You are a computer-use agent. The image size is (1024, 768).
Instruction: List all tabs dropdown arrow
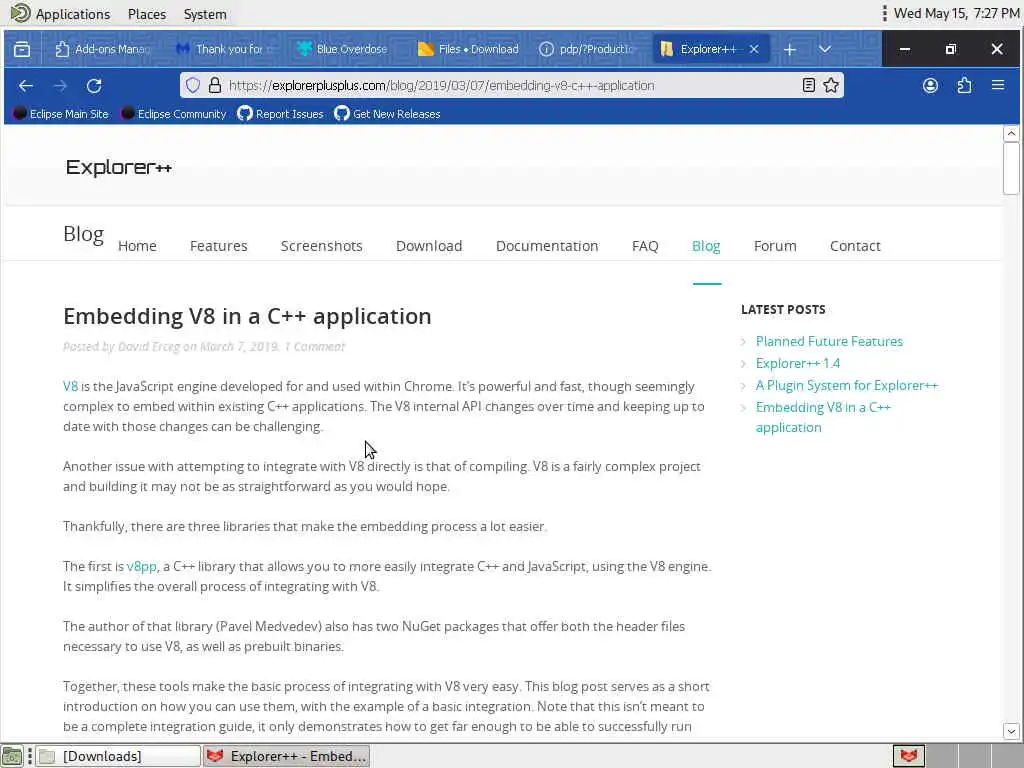pyautogui.click(x=825, y=50)
